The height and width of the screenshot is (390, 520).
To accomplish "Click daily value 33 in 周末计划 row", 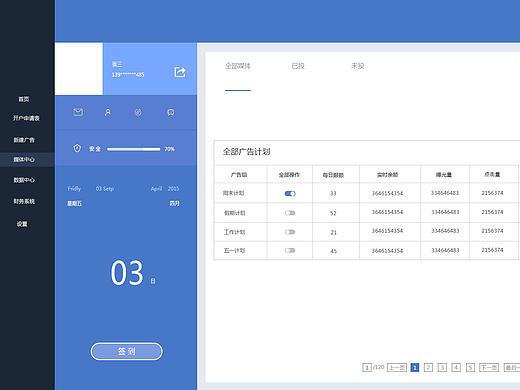I will click(x=333, y=193).
